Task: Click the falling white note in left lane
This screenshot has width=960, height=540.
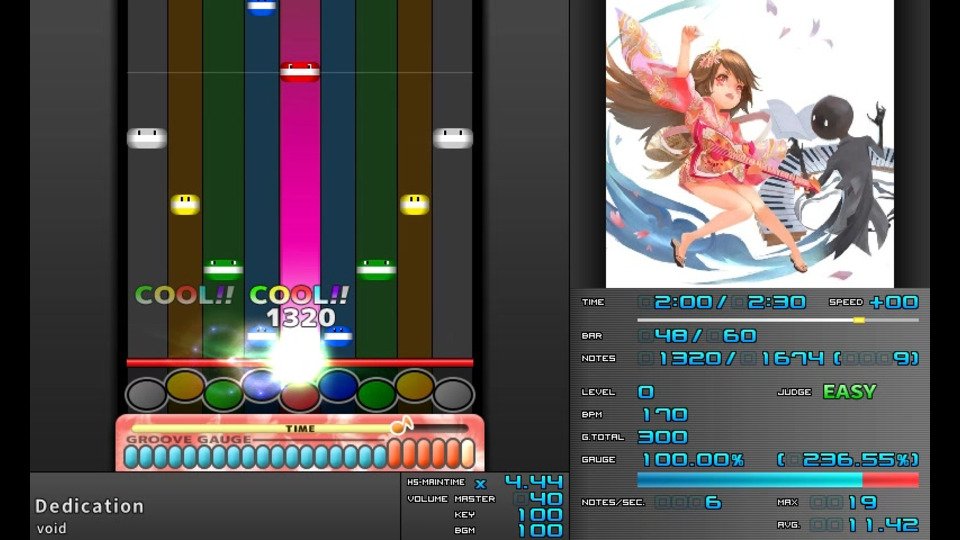Action: (146, 138)
